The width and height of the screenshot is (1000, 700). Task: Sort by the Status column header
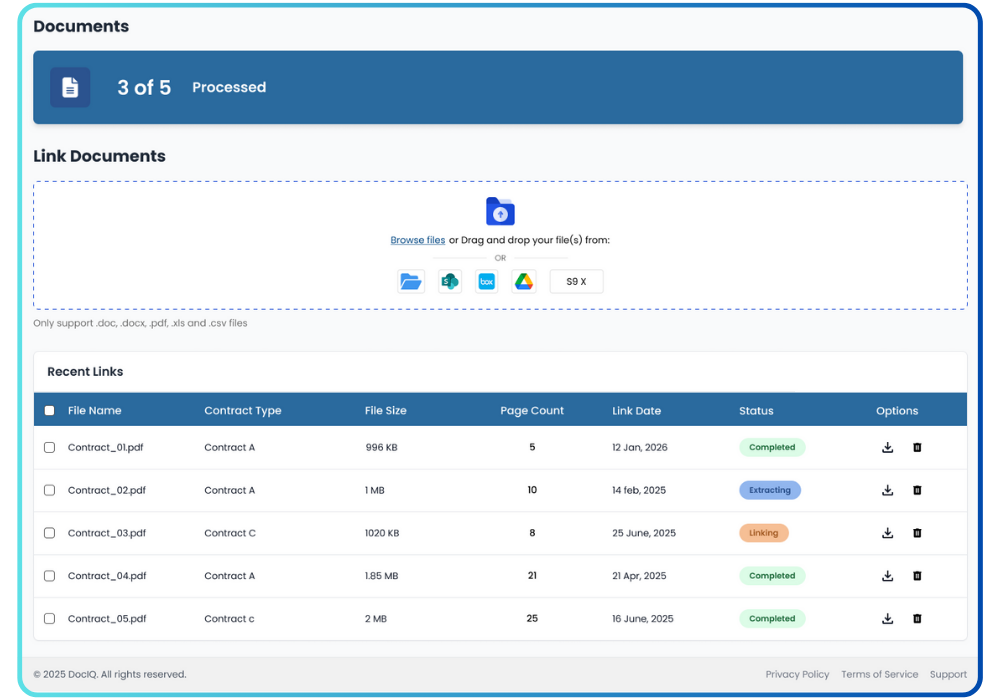click(x=756, y=411)
